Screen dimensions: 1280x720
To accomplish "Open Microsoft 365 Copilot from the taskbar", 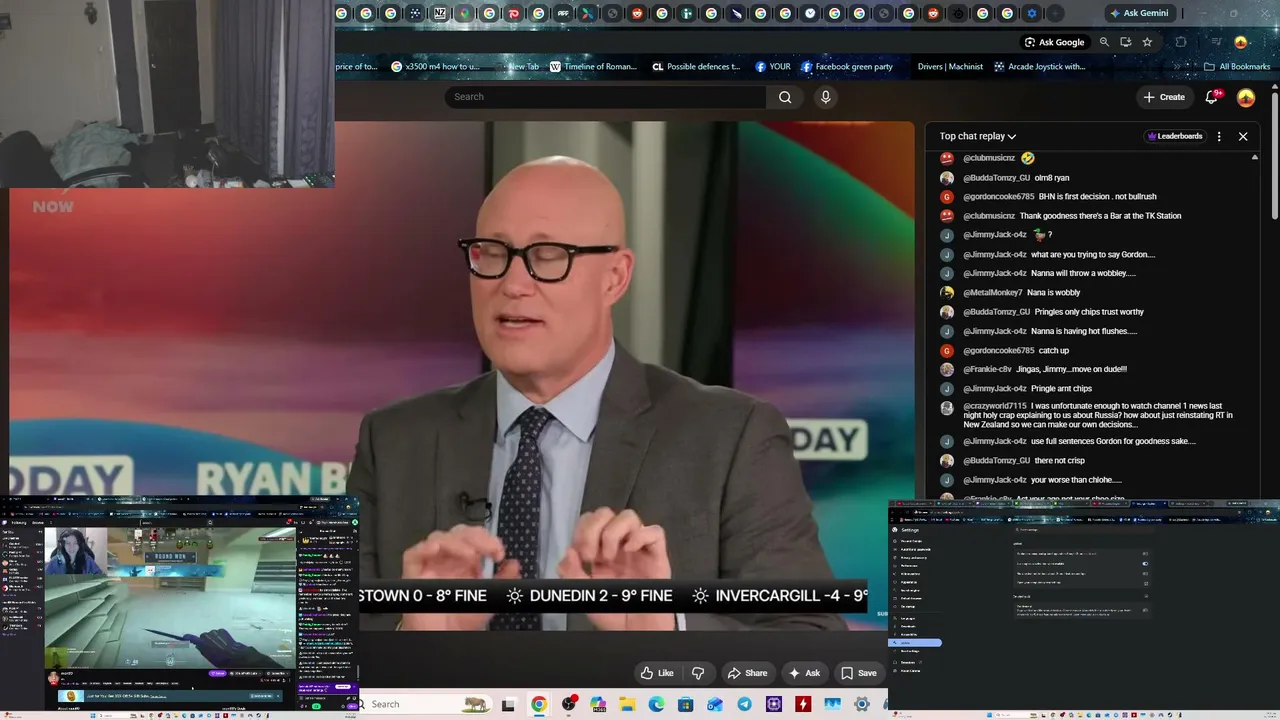I will 598,705.
